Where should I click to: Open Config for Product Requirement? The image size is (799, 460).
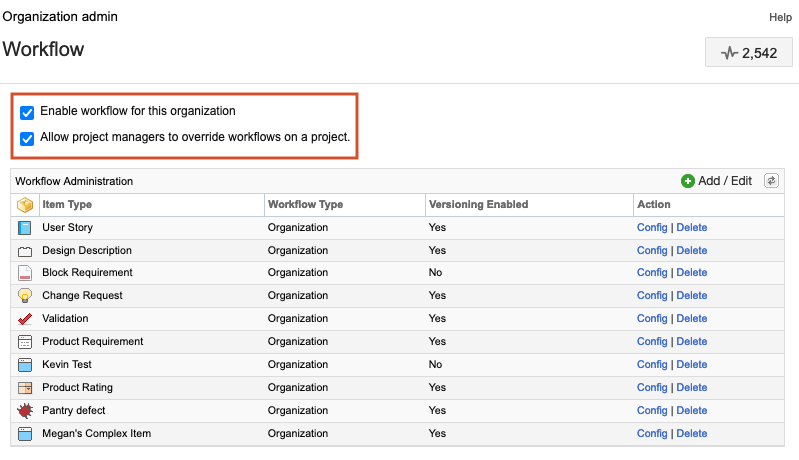[652, 341]
